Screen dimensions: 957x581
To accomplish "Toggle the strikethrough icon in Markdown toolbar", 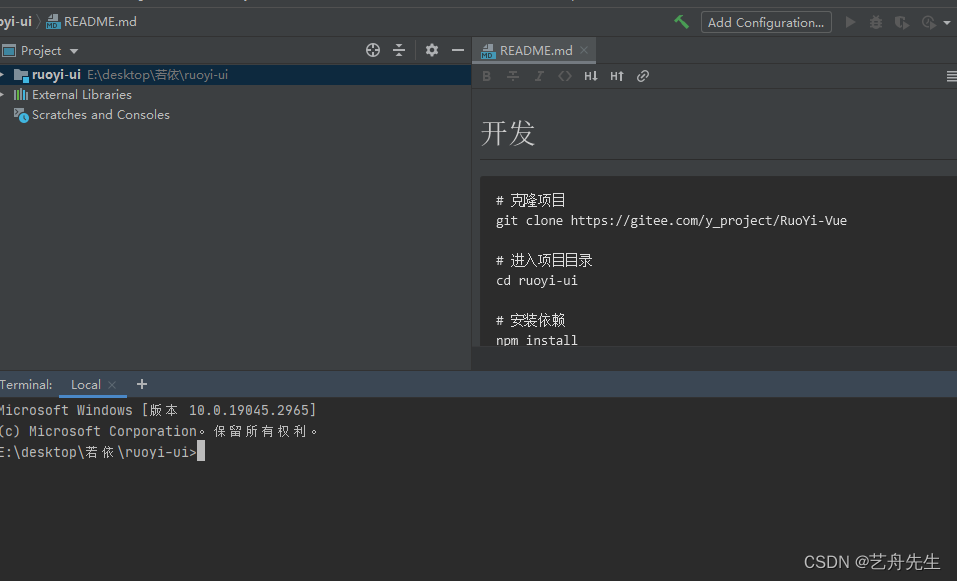I will (x=513, y=75).
